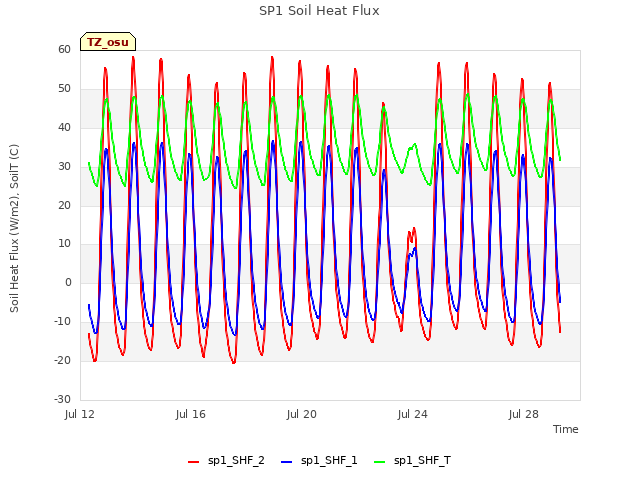This screenshot has width=640, height=480.
Task: Click the sp1_SHF_1 legend label
Action: (329, 460)
